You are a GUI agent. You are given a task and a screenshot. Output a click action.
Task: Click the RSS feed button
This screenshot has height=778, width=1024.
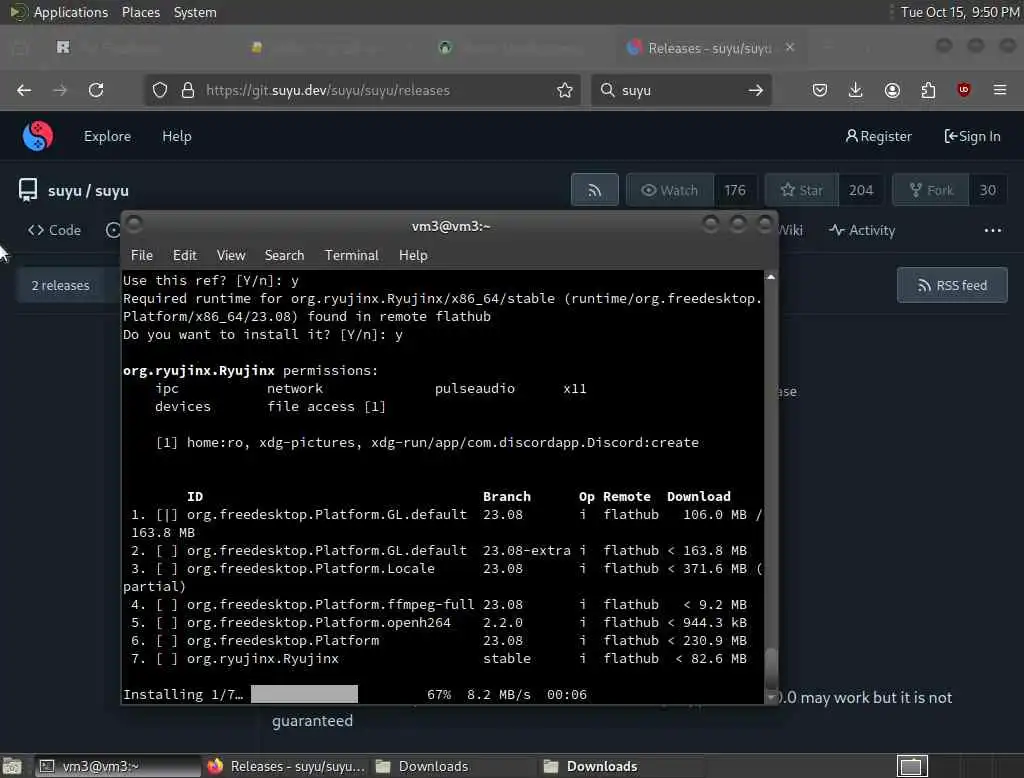tap(952, 285)
